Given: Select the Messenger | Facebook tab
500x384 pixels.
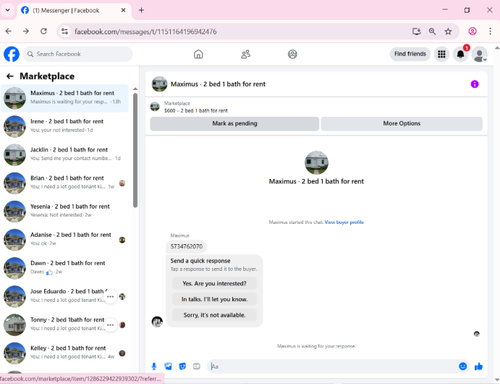Looking at the screenshot, I should pyautogui.click(x=73, y=10).
